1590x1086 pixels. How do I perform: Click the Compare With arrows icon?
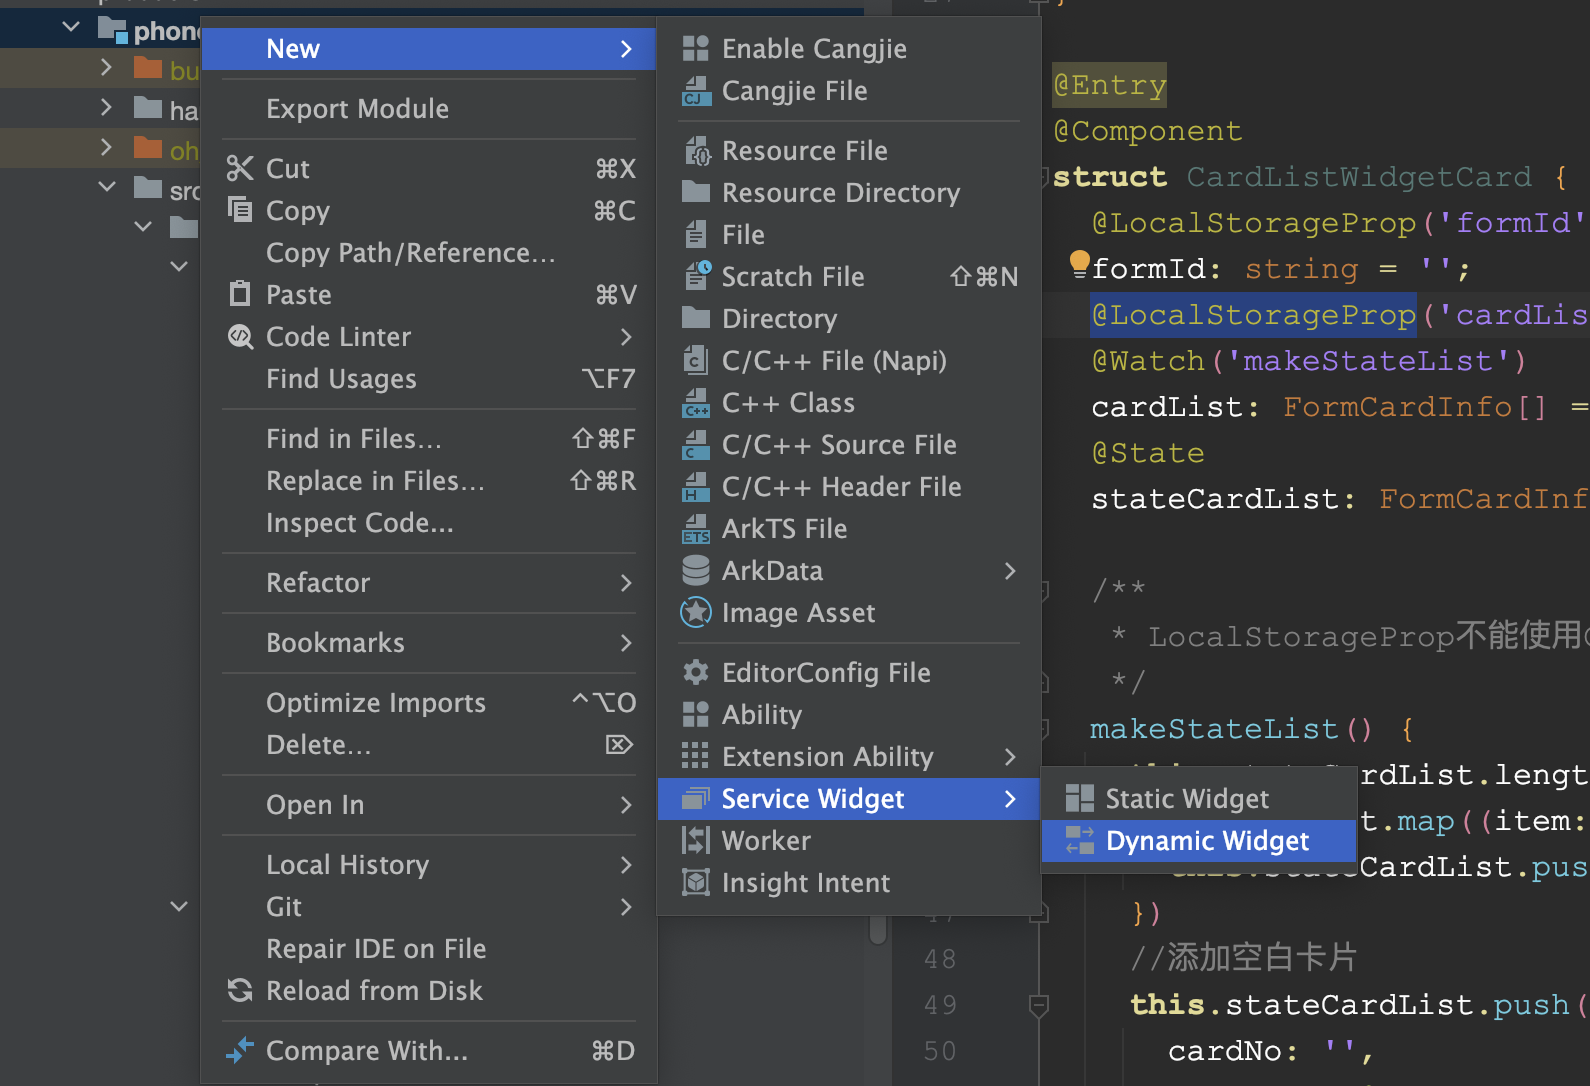(240, 1050)
